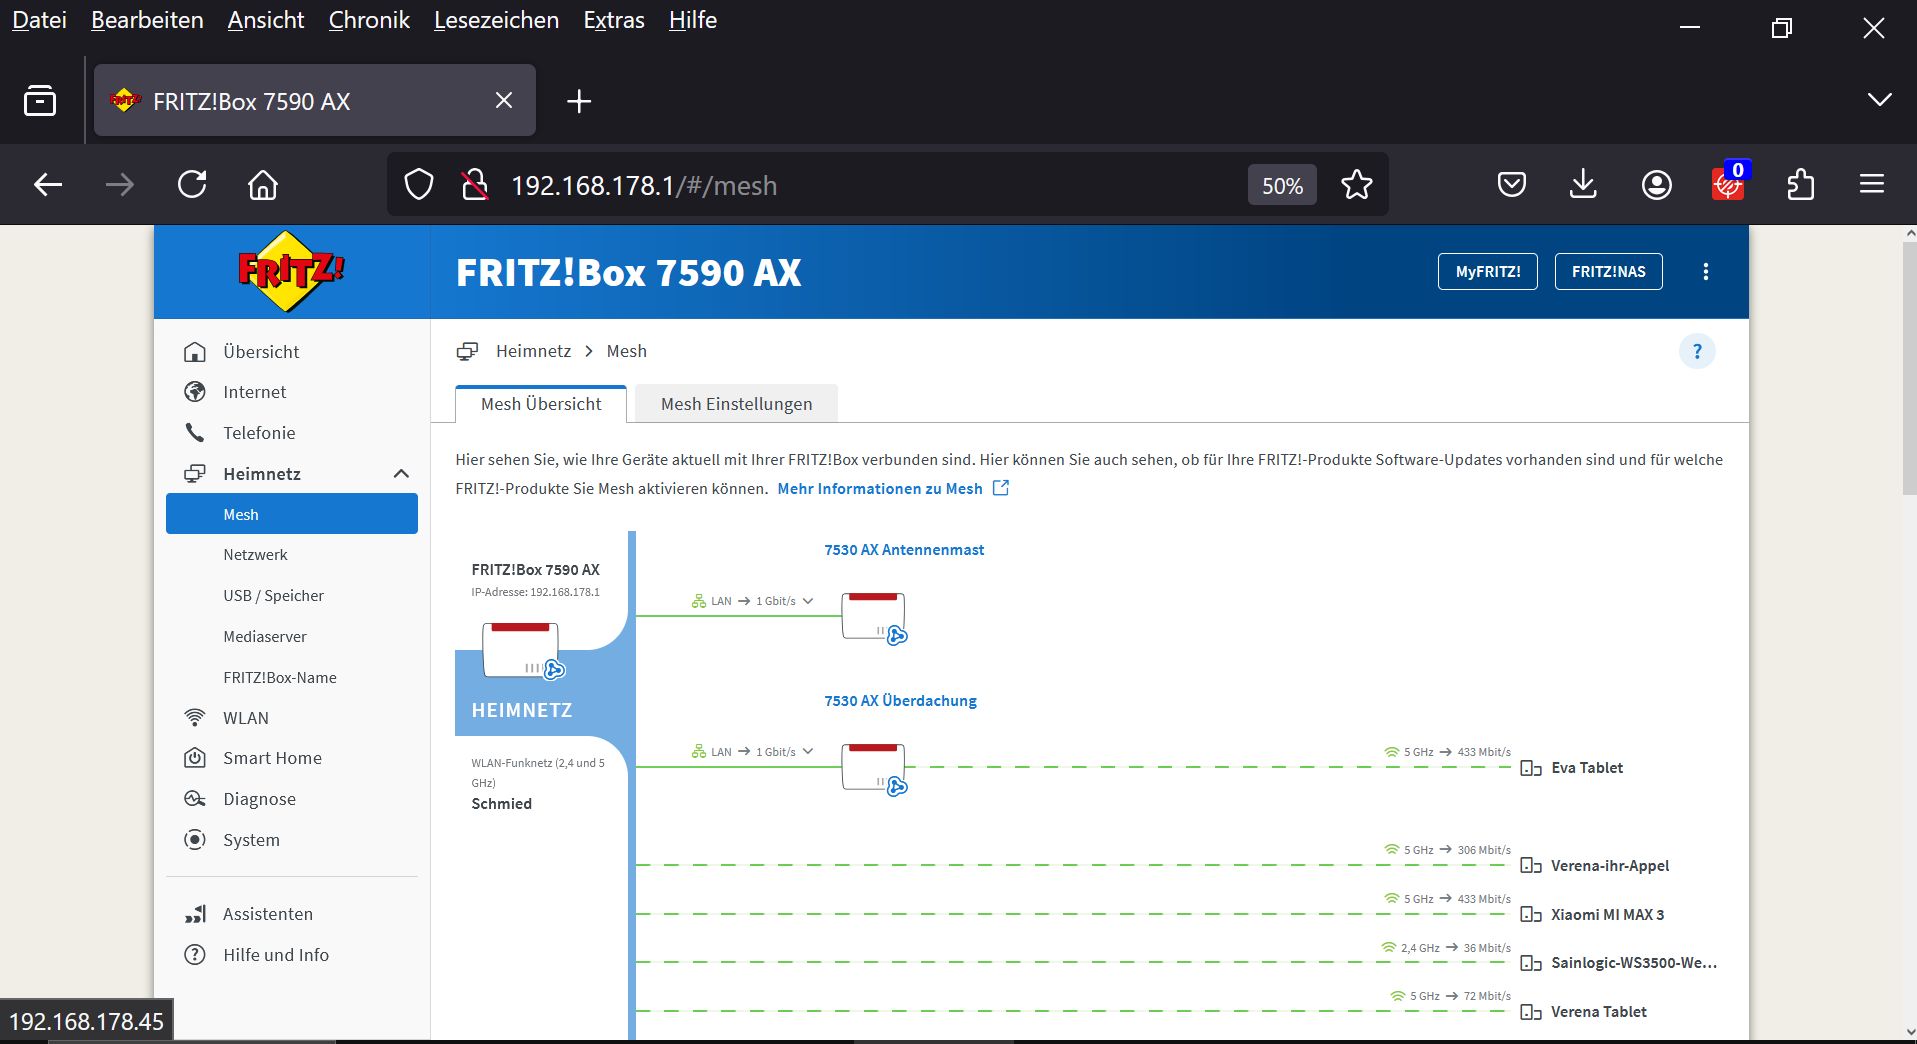Screen dimensions: 1917x1044
Task: Collapse the Heimnetz sidebar section
Action: pos(401,474)
